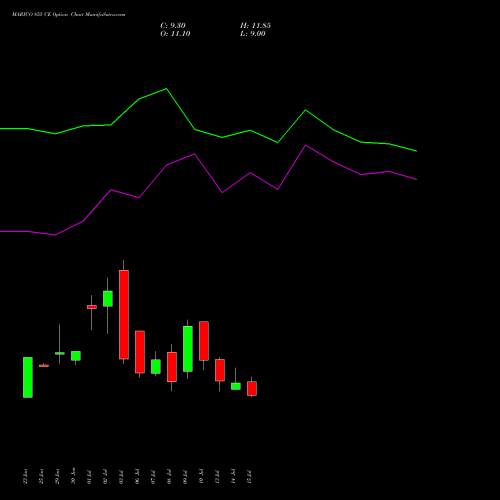This screenshot has height=500, width=500.
Task: Click the highest peak of the purple line
Action: click(x=306, y=145)
